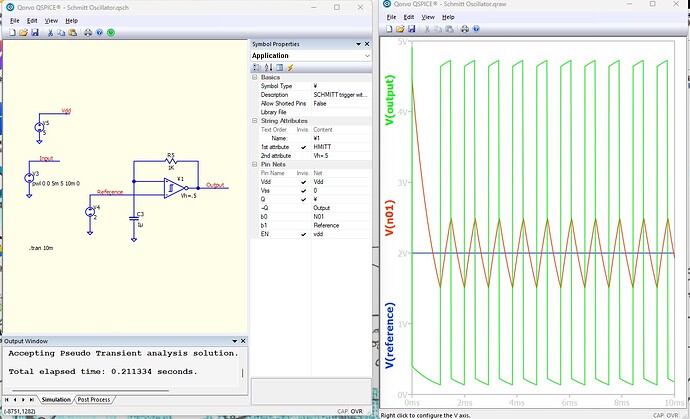
Task: Open View menu in waveform window
Action: pyautogui.click(x=428, y=17)
